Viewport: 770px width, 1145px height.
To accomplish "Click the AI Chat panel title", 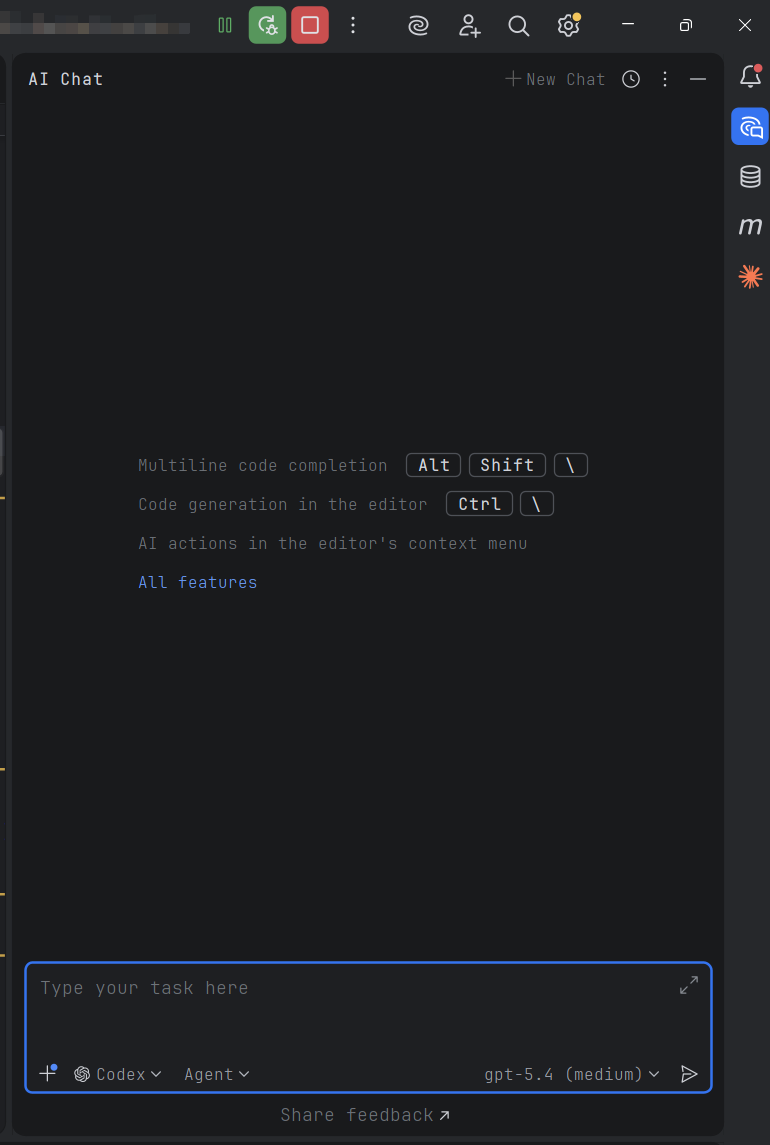I will 66,79.
